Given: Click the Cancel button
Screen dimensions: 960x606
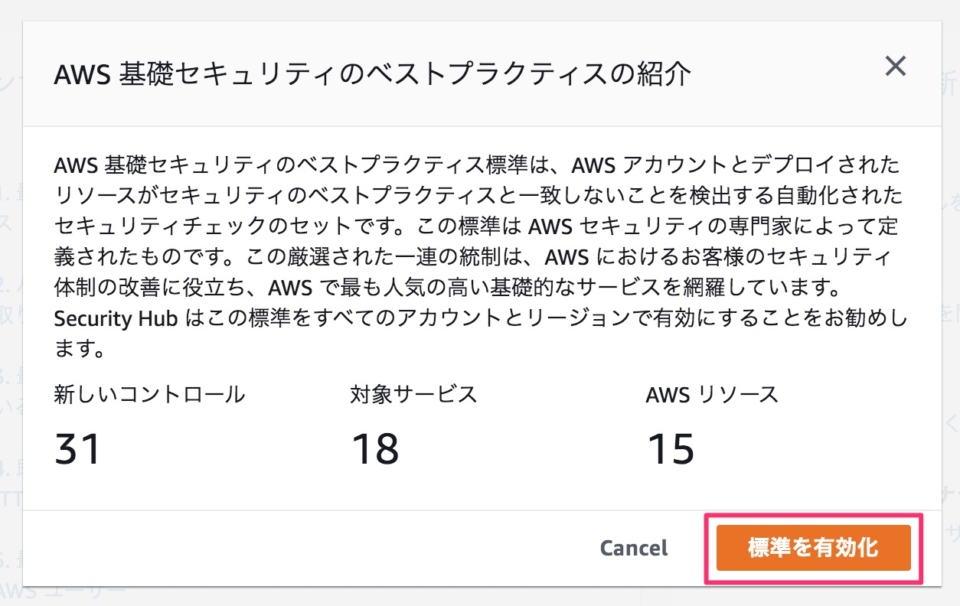Looking at the screenshot, I should [x=633, y=548].
